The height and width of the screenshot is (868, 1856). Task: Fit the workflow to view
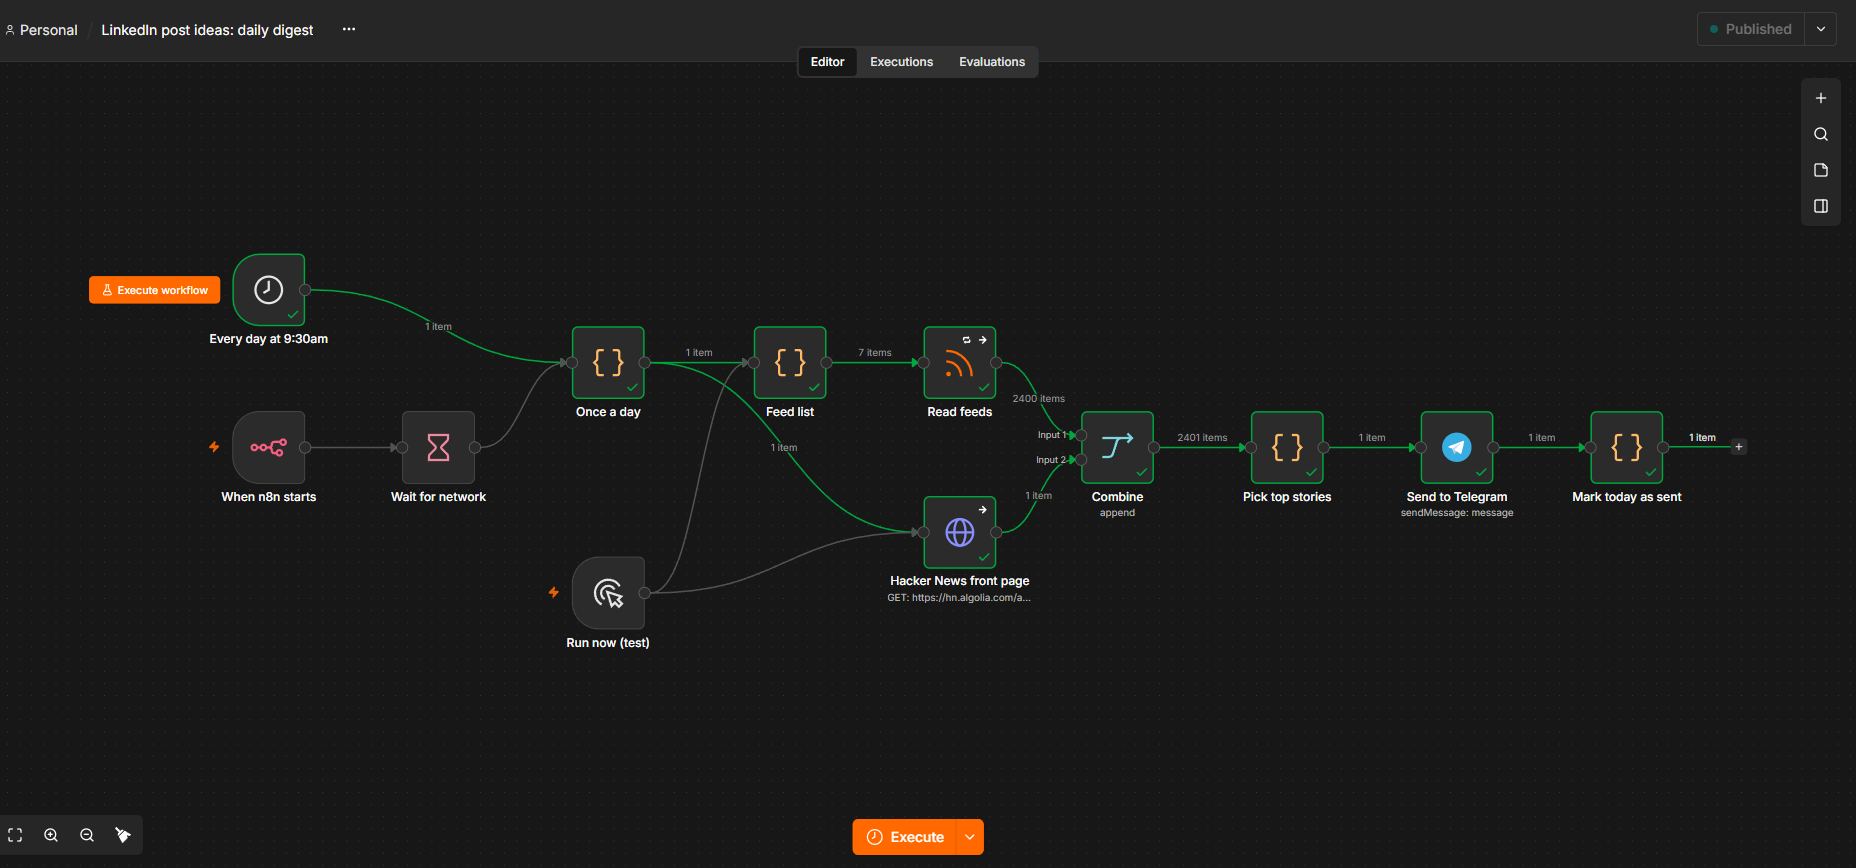click(x=15, y=835)
